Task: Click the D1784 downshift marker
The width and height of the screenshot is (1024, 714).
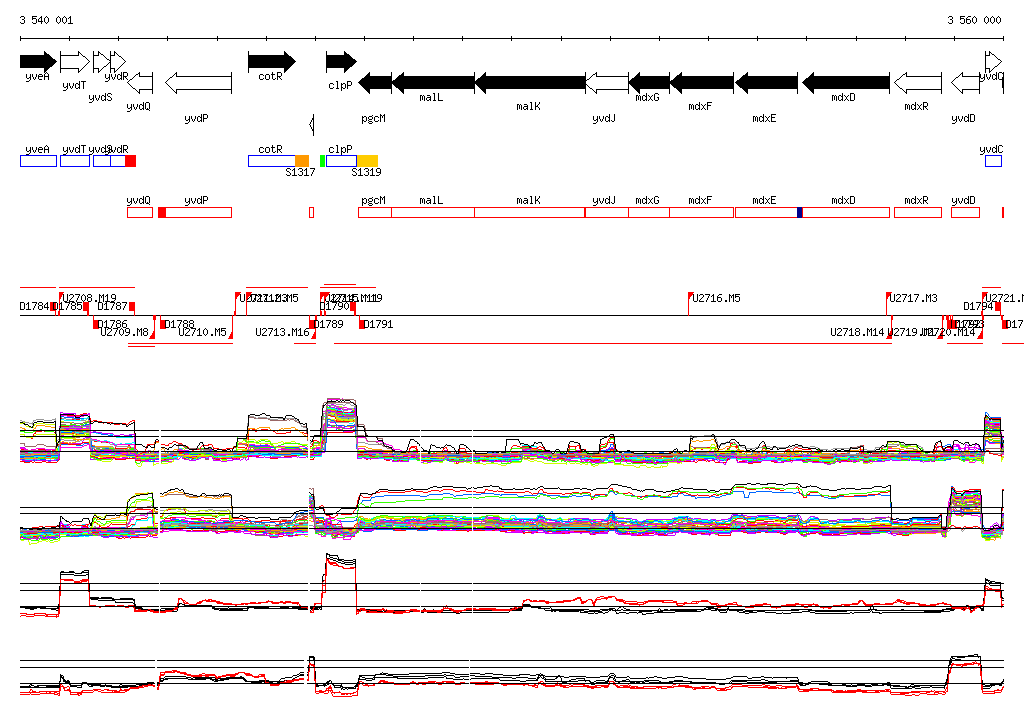Action: (52, 306)
